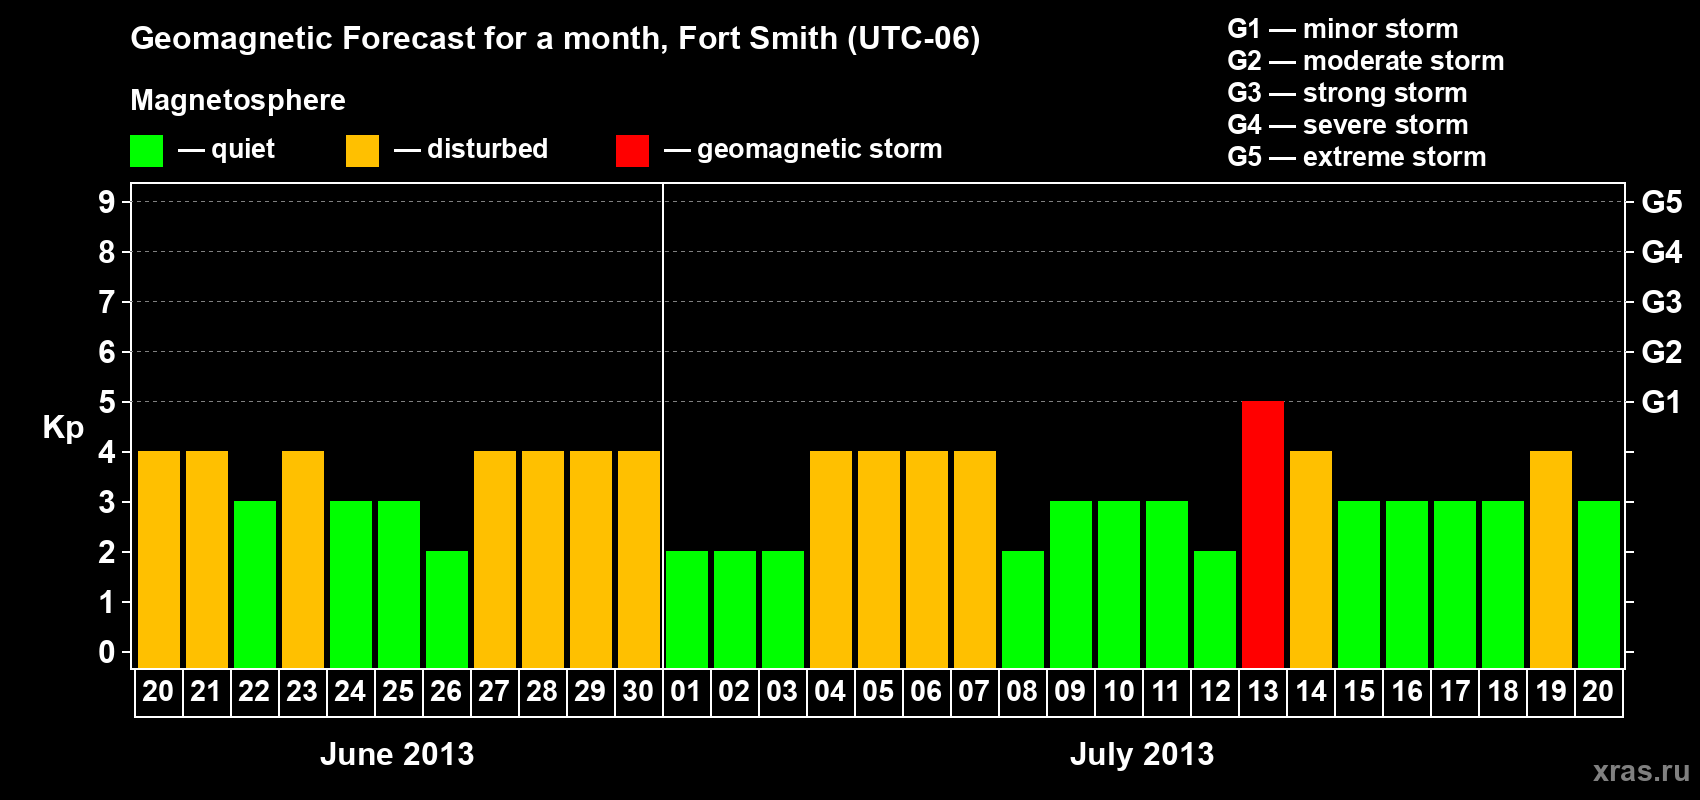
Task: Click the orange bar for July 14
Action: 1311,559
